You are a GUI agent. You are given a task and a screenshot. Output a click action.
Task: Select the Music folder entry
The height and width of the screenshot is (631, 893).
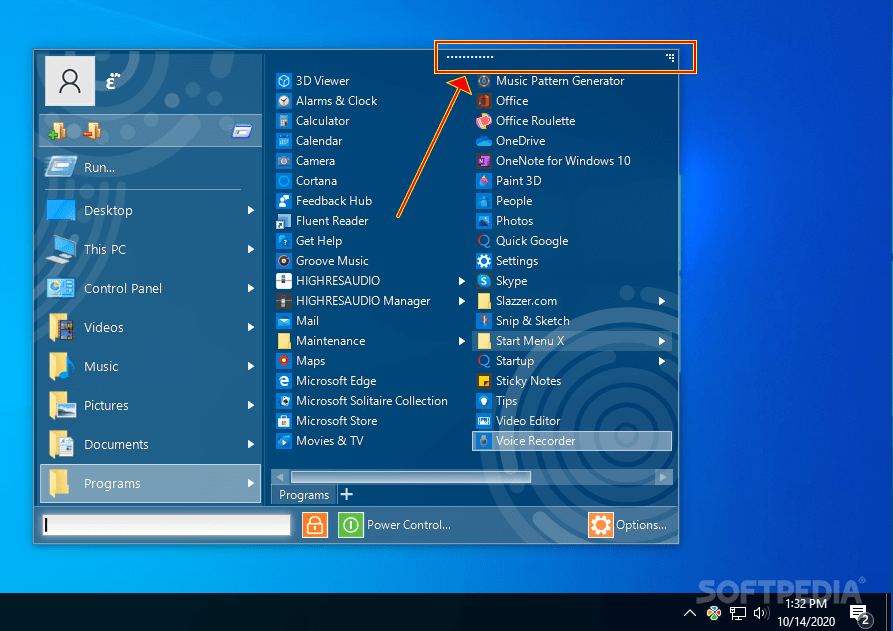(x=151, y=366)
